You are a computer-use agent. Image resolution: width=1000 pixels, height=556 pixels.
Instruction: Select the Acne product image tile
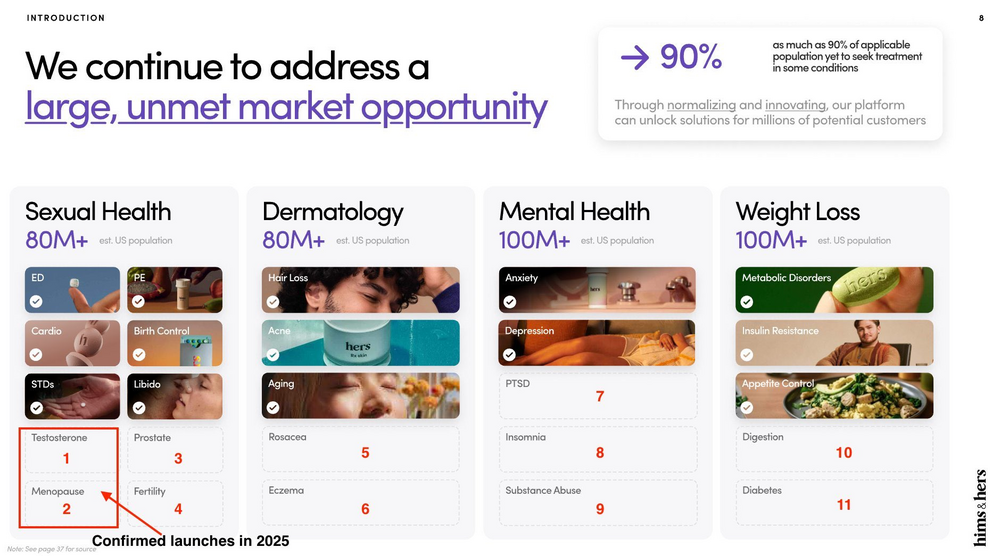(x=361, y=342)
